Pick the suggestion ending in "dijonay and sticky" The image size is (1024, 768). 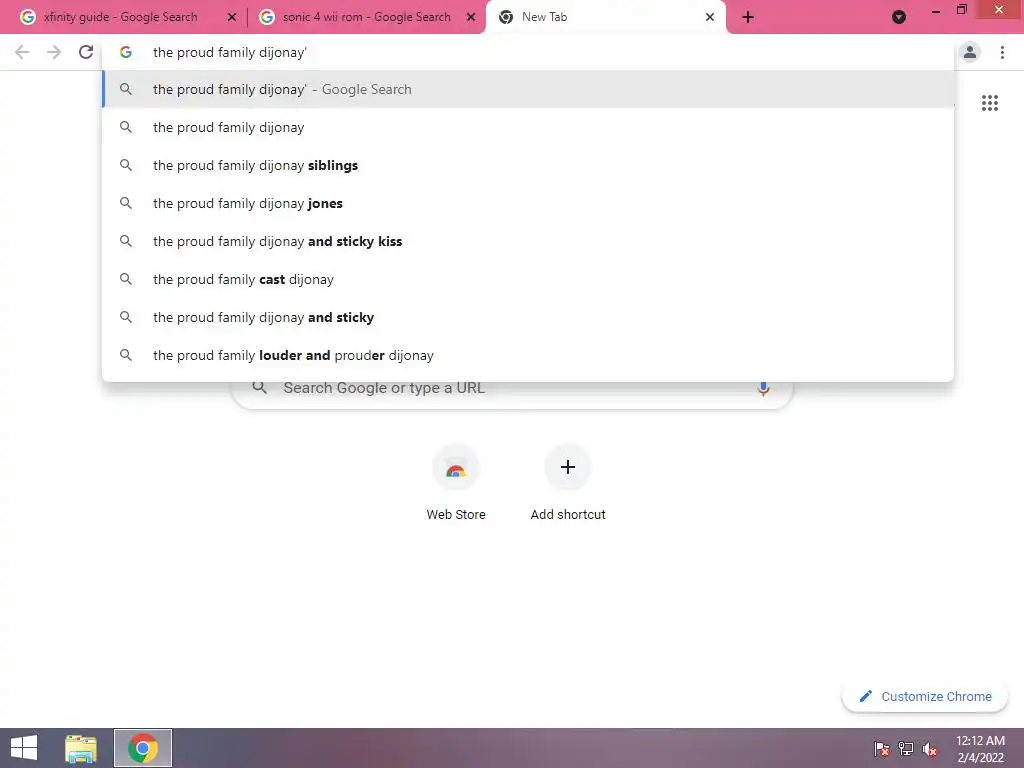528,317
